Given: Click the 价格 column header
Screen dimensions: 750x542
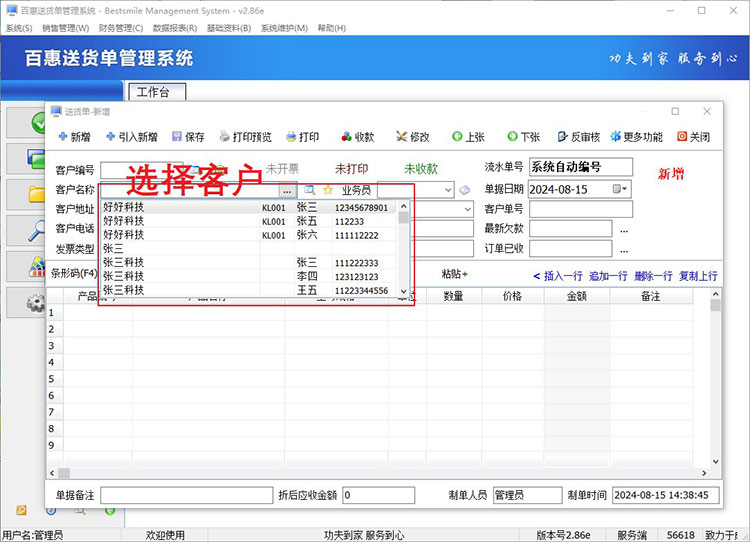Looking at the screenshot, I should click(x=513, y=296).
